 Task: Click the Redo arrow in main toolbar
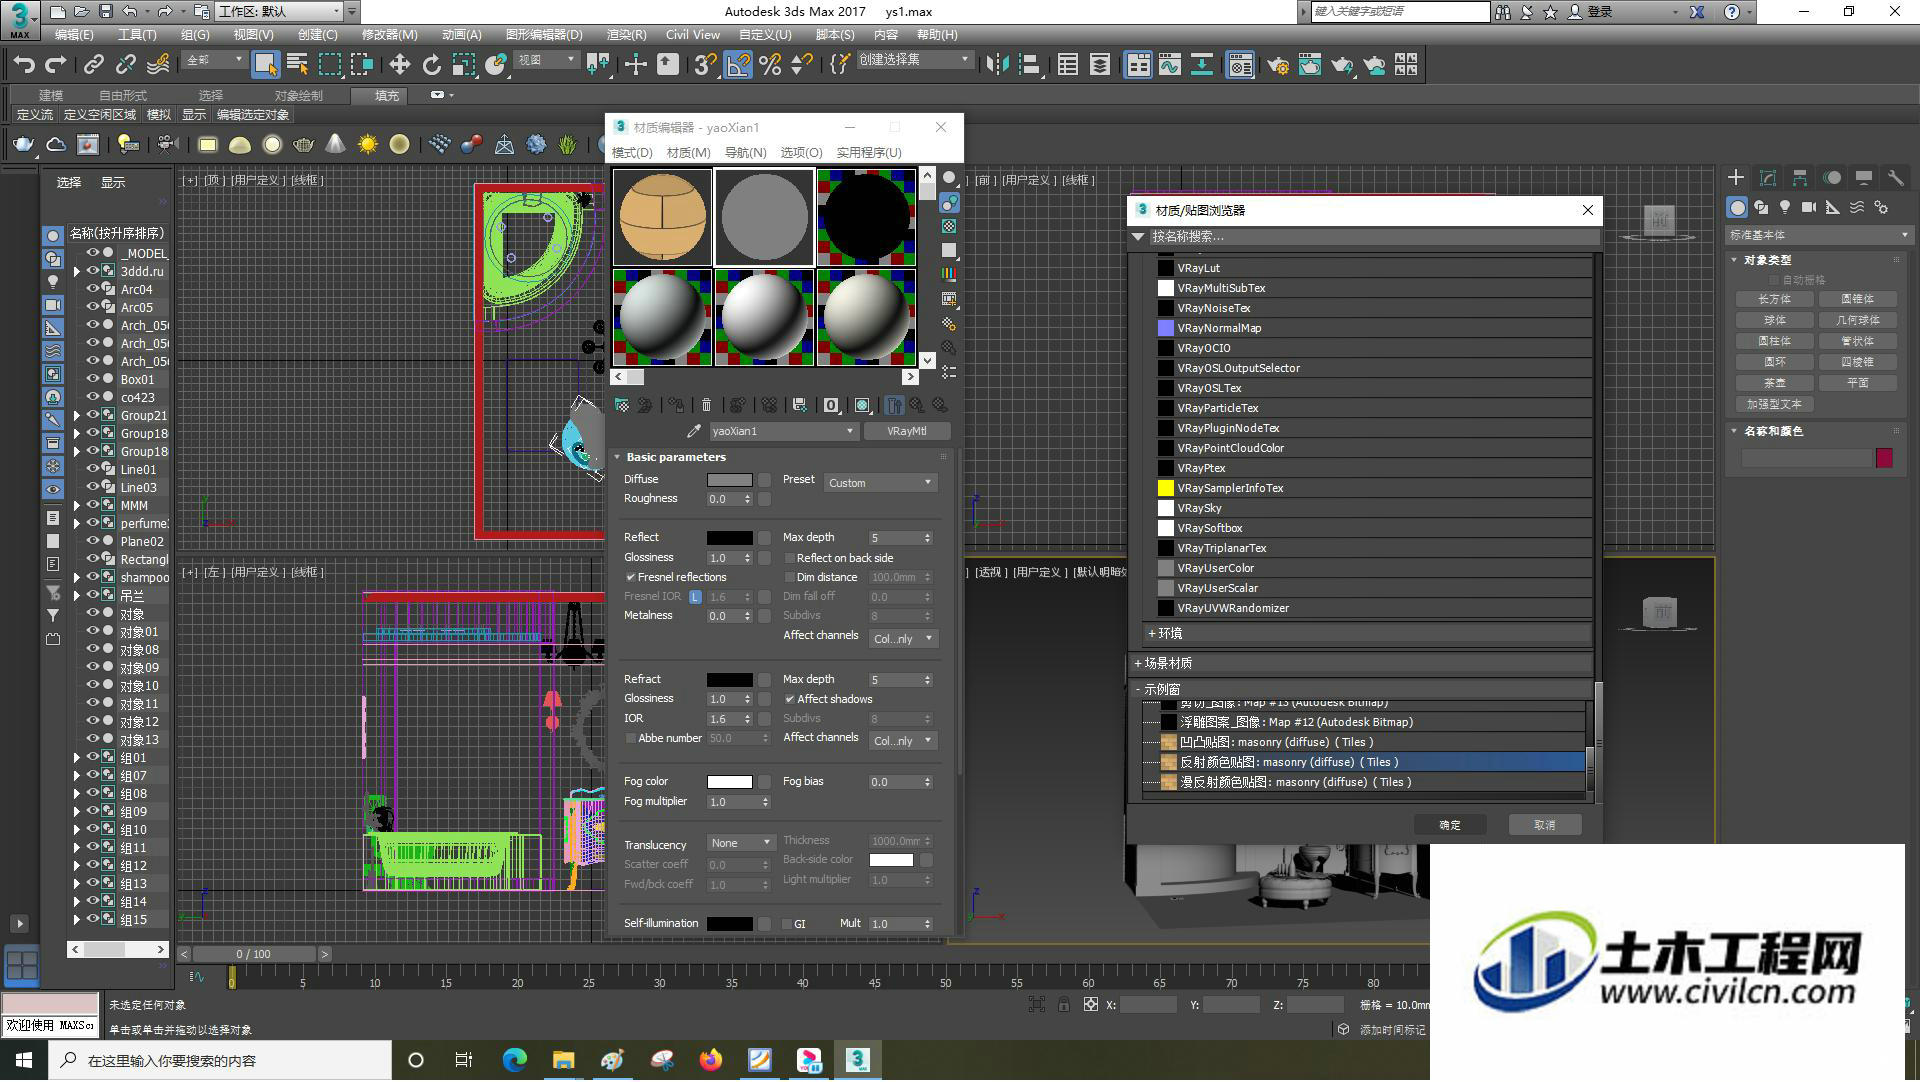[x=56, y=65]
